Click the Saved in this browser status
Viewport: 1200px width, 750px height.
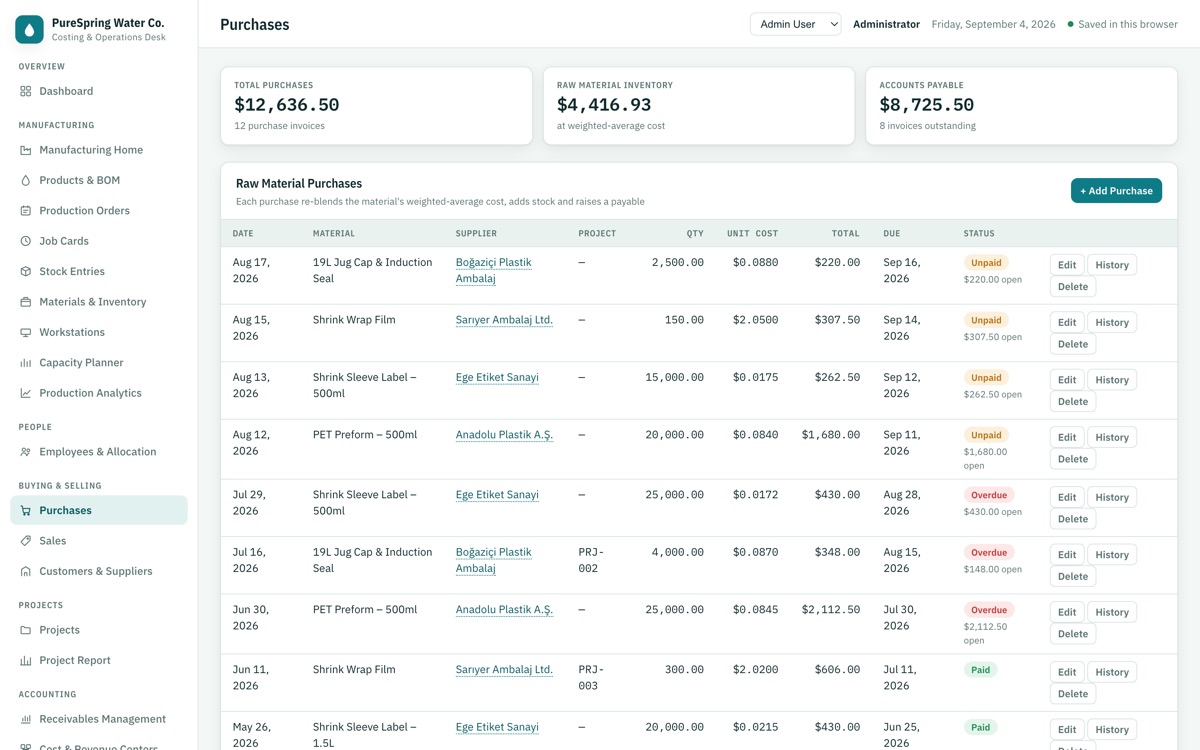(1123, 24)
